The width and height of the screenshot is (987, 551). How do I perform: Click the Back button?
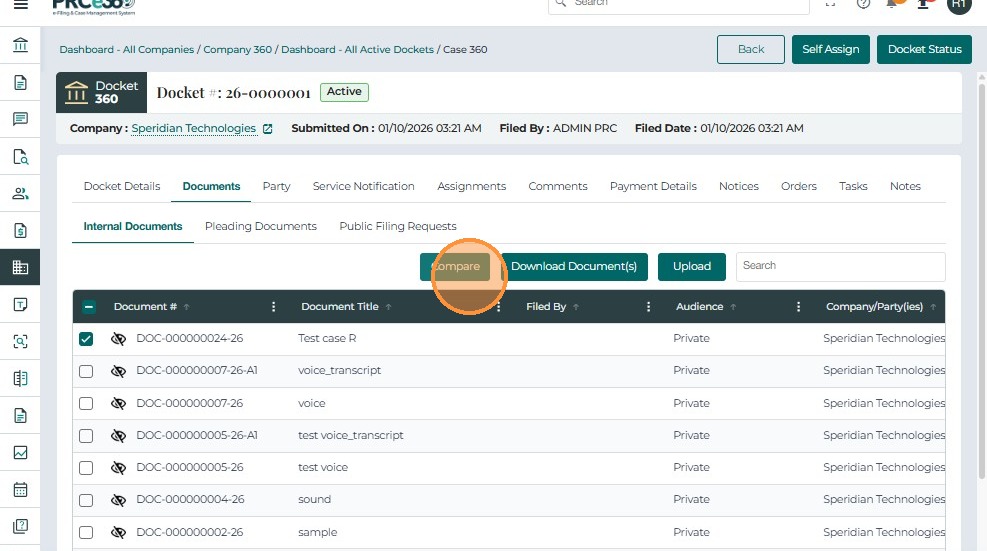(751, 49)
